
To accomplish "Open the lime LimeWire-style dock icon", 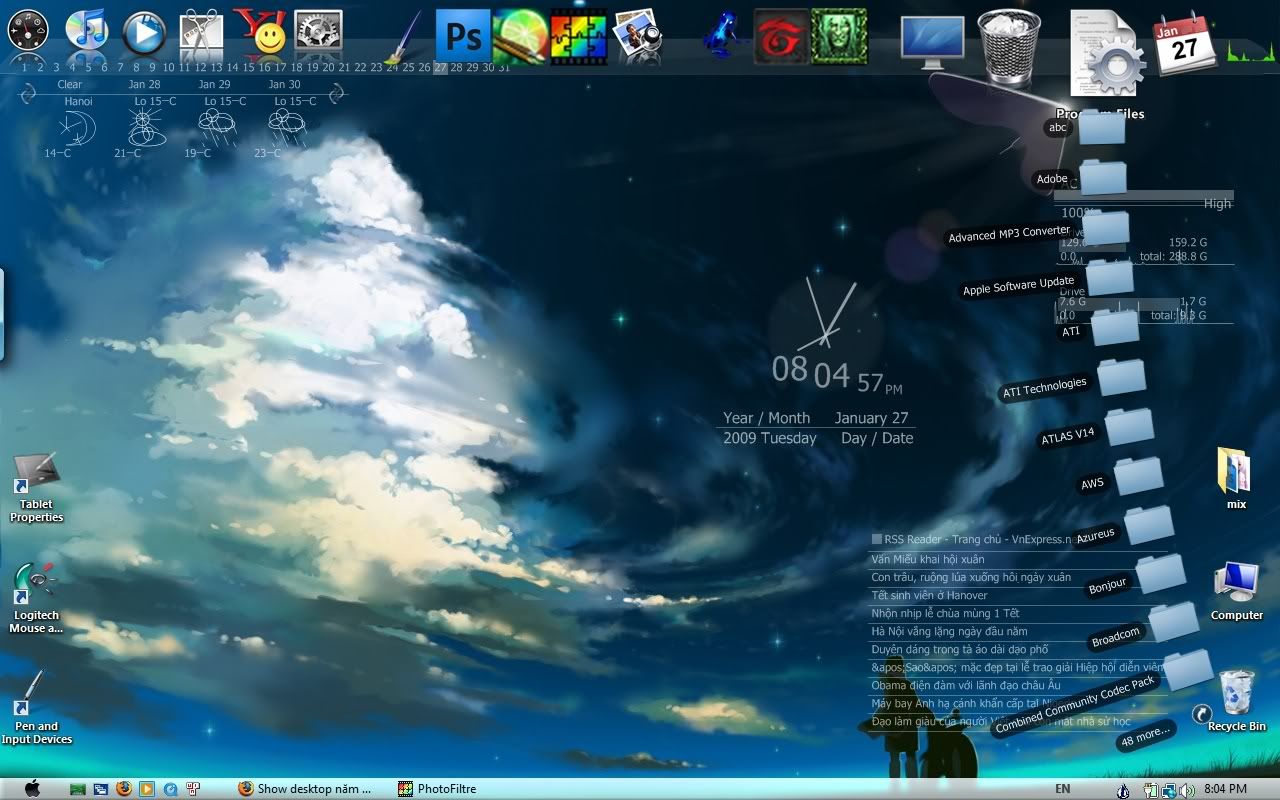I will (x=521, y=36).
